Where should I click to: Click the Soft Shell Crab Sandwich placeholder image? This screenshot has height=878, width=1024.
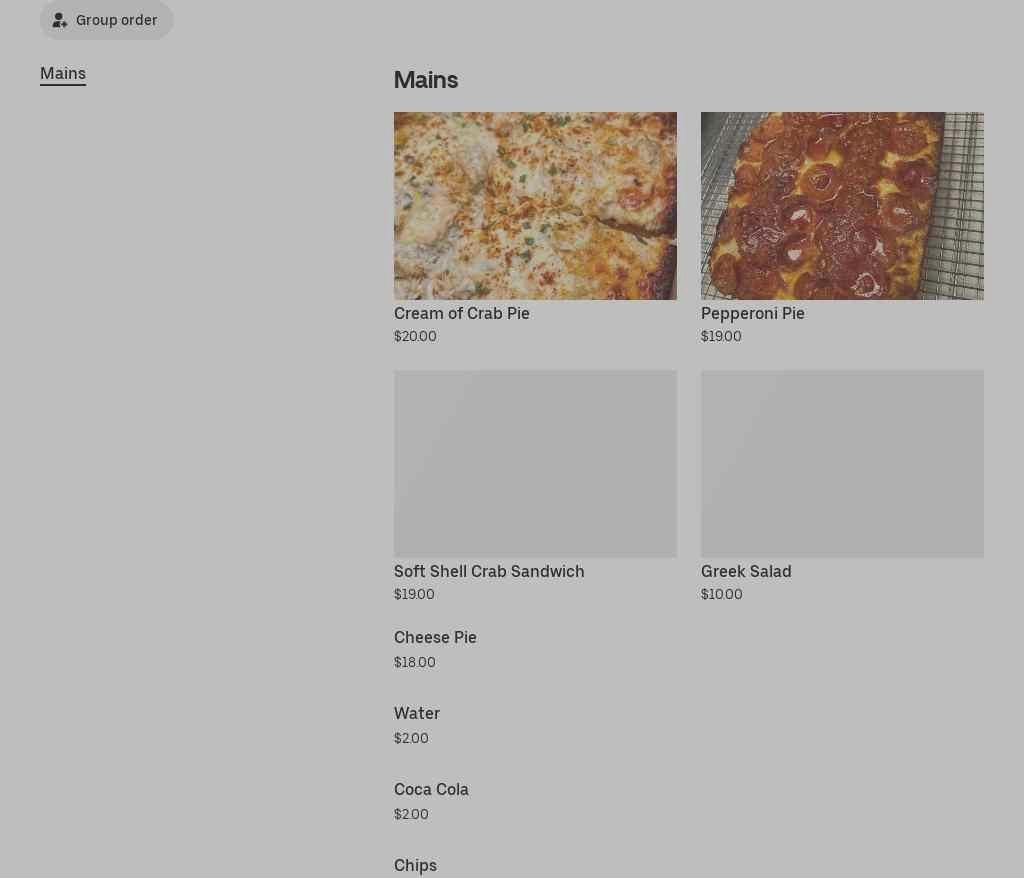(x=535, y=463)
